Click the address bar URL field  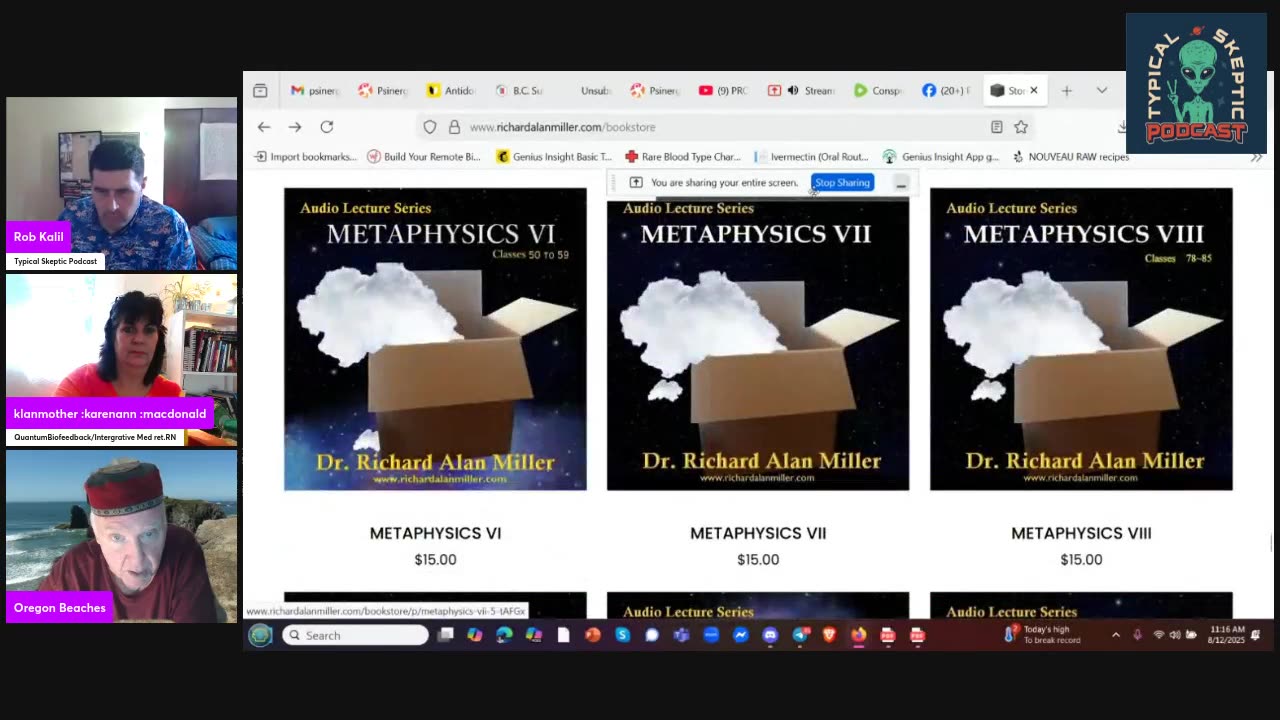click(x=725, y=127)
